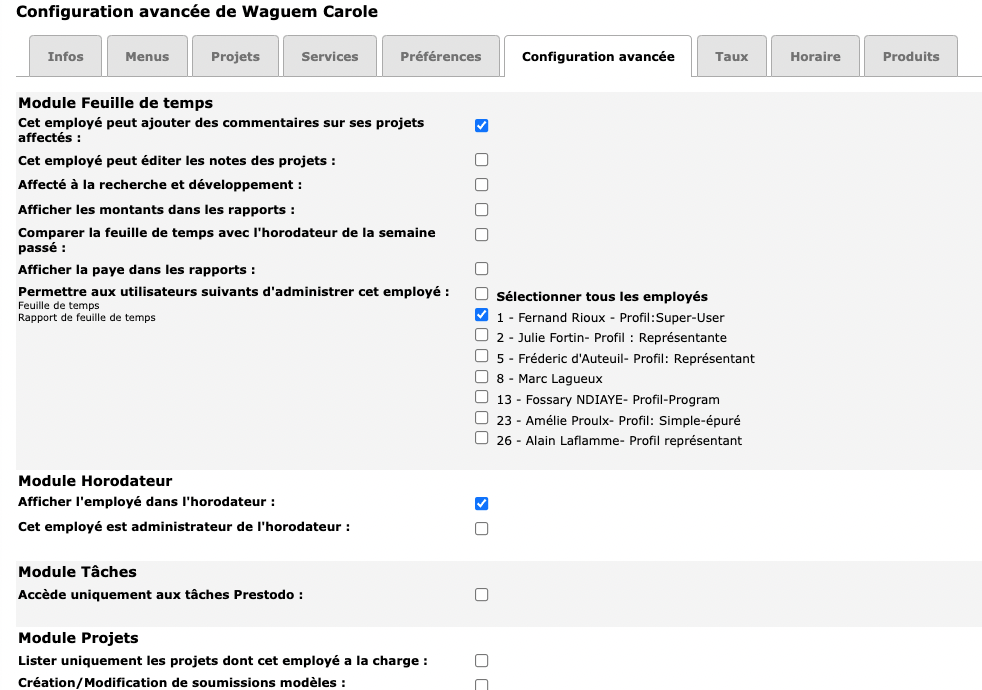Check Affecté à la recherche et développement
The height and width of the screenshot is (690, 982).
point(481,185)
